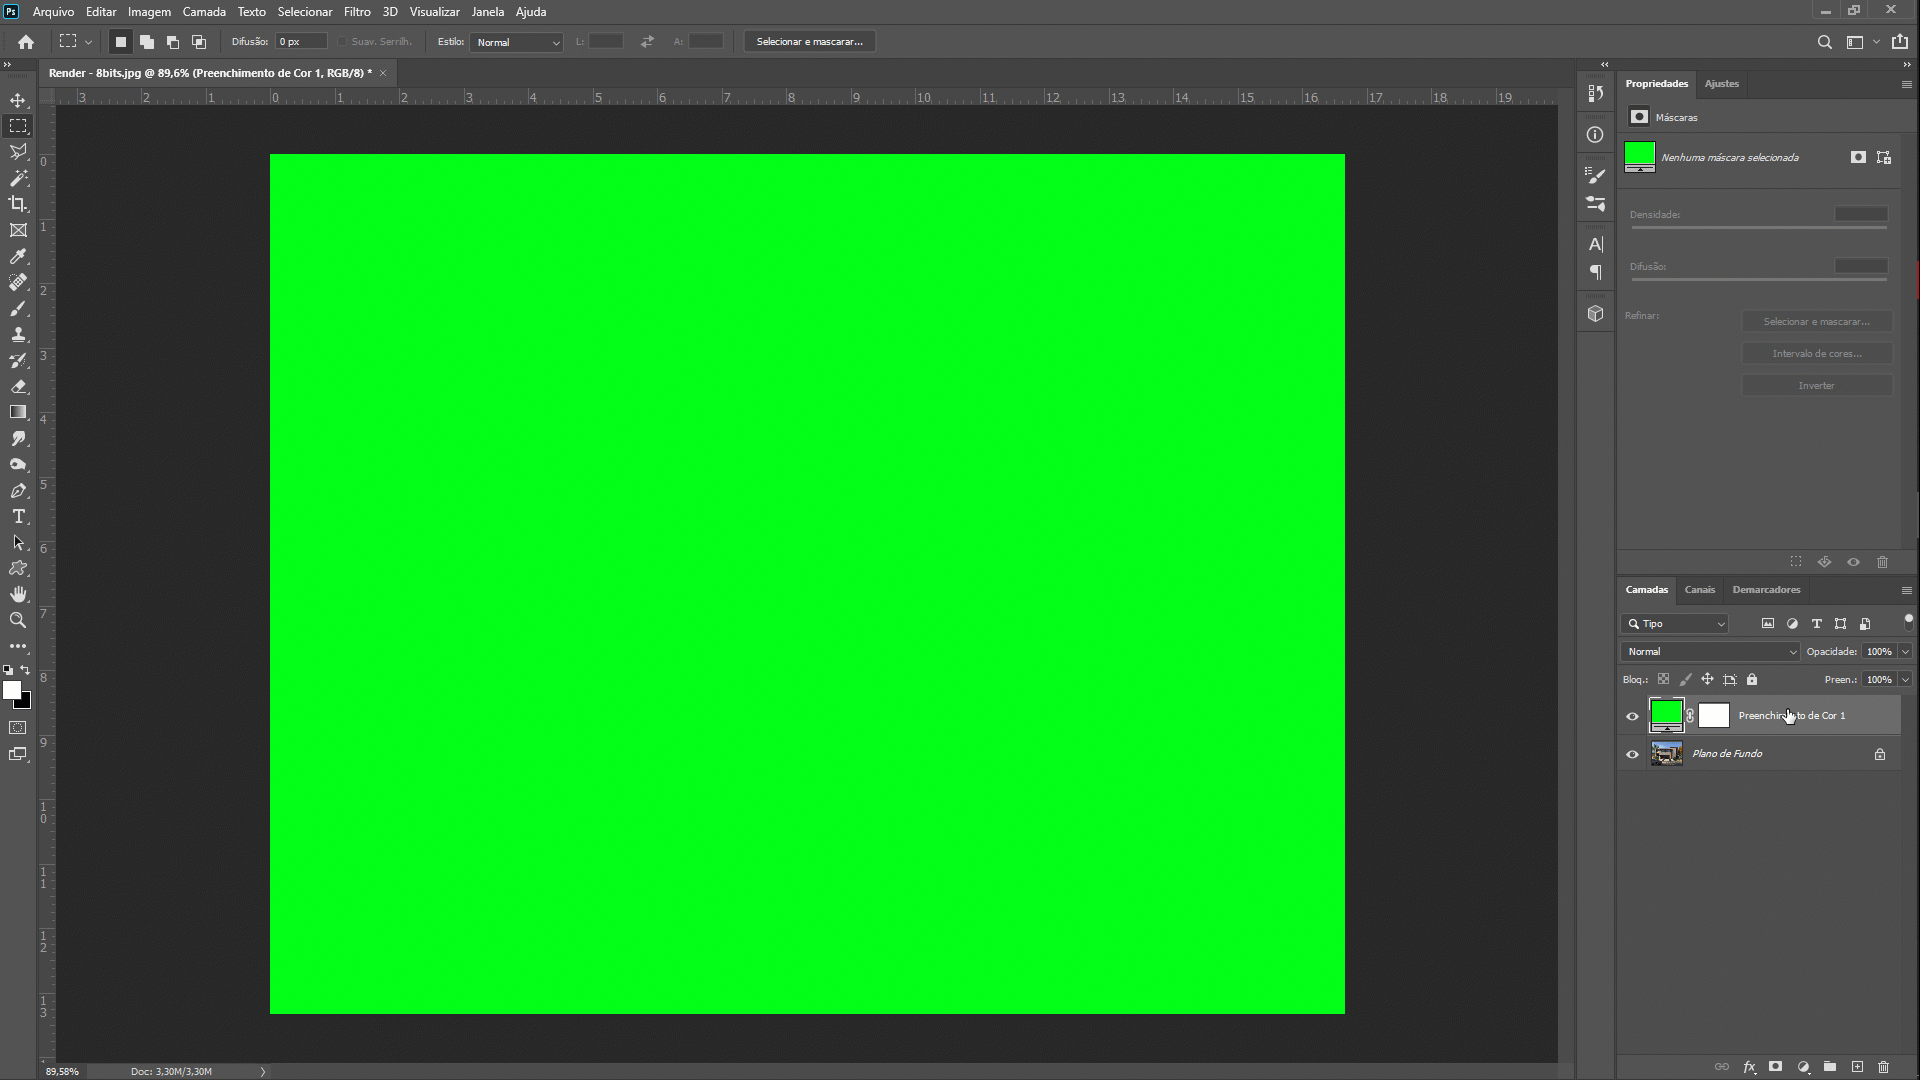Select the Brush tool
Screen dimensions: 1920x1080
(x=18, y=308)
